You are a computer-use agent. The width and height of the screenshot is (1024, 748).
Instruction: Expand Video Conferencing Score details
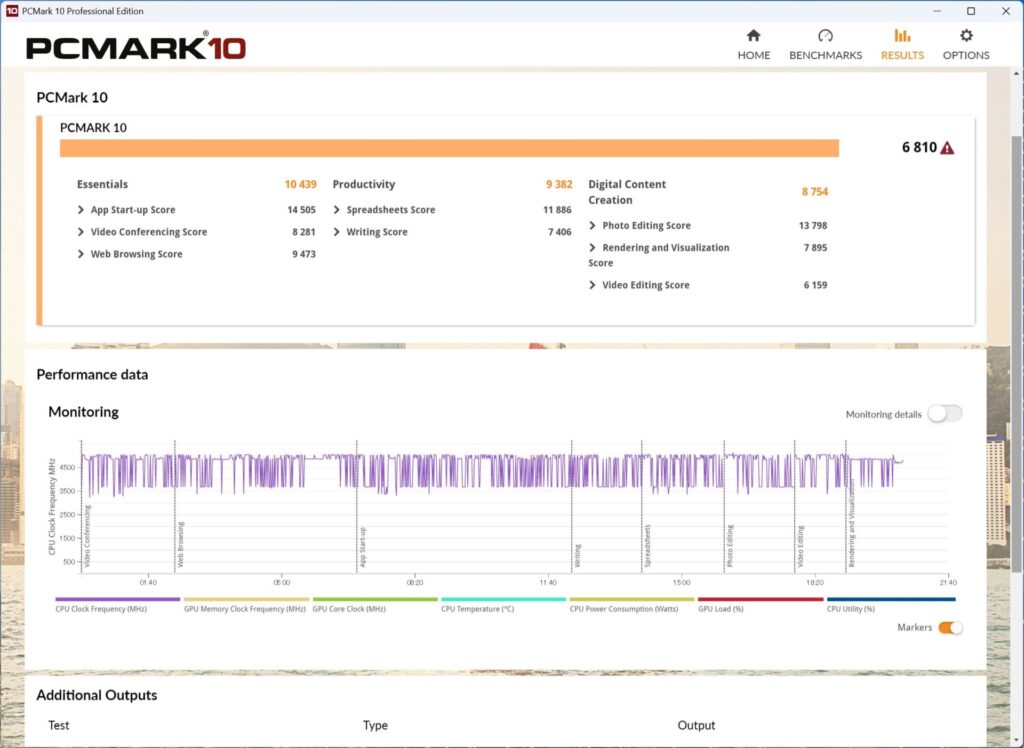coord(80,232)
